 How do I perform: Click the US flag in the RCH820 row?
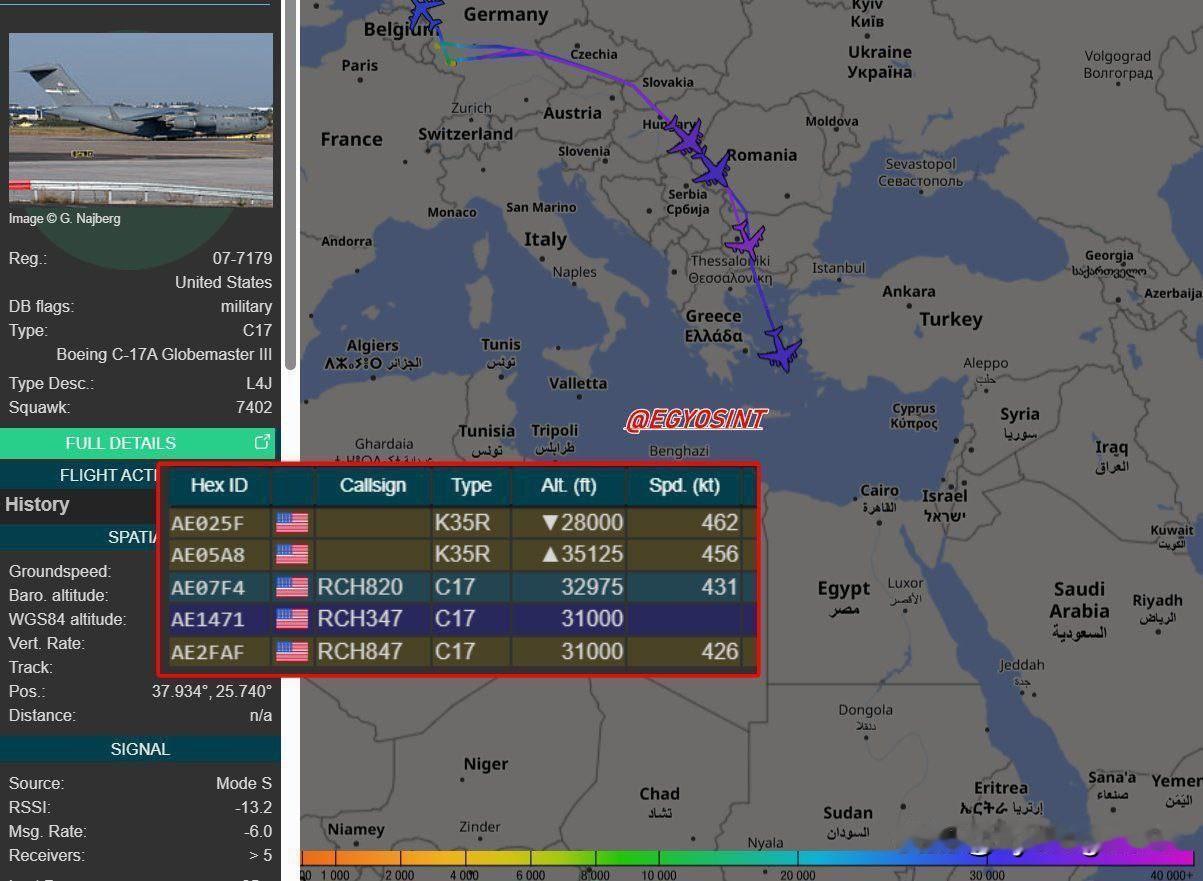tap(292, 587)
